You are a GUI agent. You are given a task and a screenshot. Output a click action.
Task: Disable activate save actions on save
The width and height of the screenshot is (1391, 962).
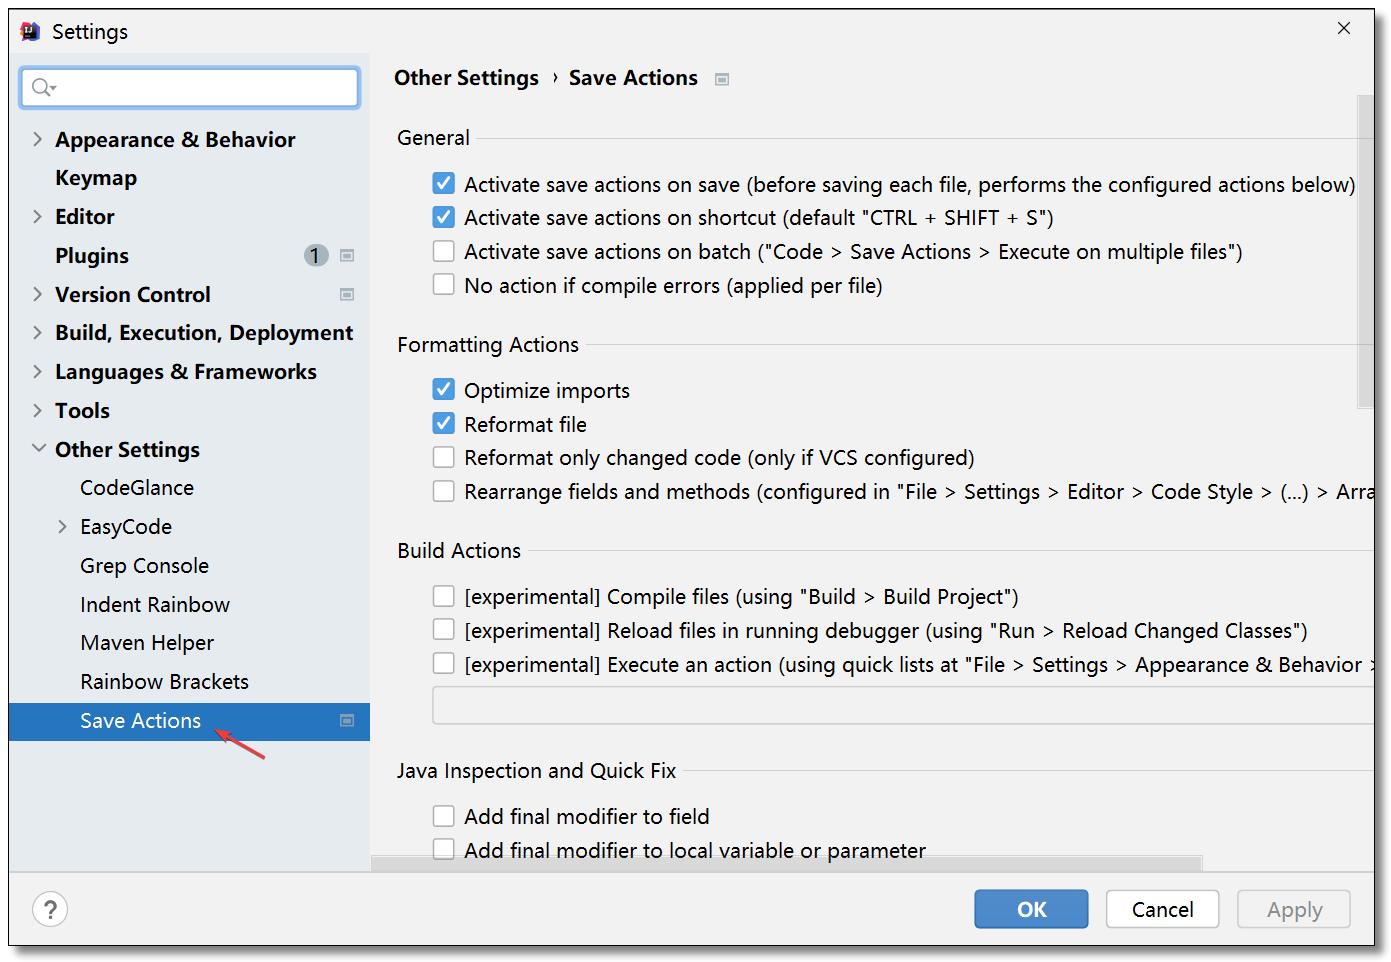[x=444, y=184]
